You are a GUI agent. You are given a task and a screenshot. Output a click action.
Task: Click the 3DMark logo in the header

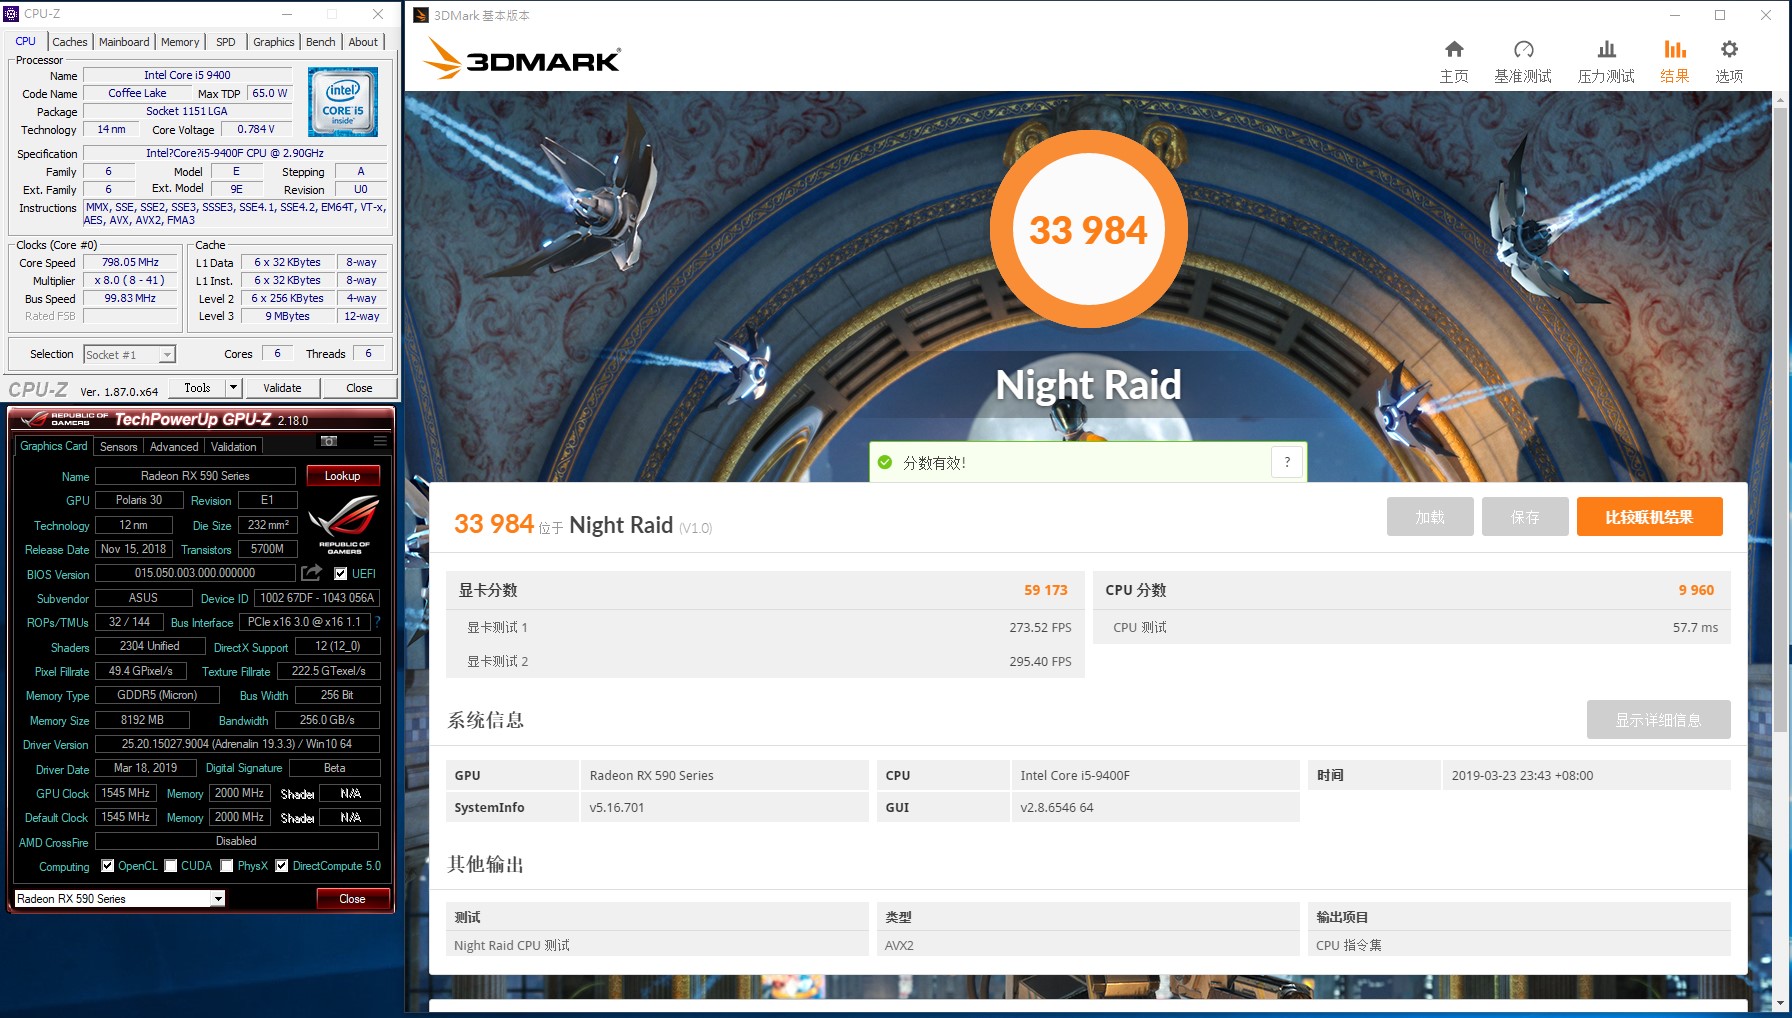tap(522, 59)
